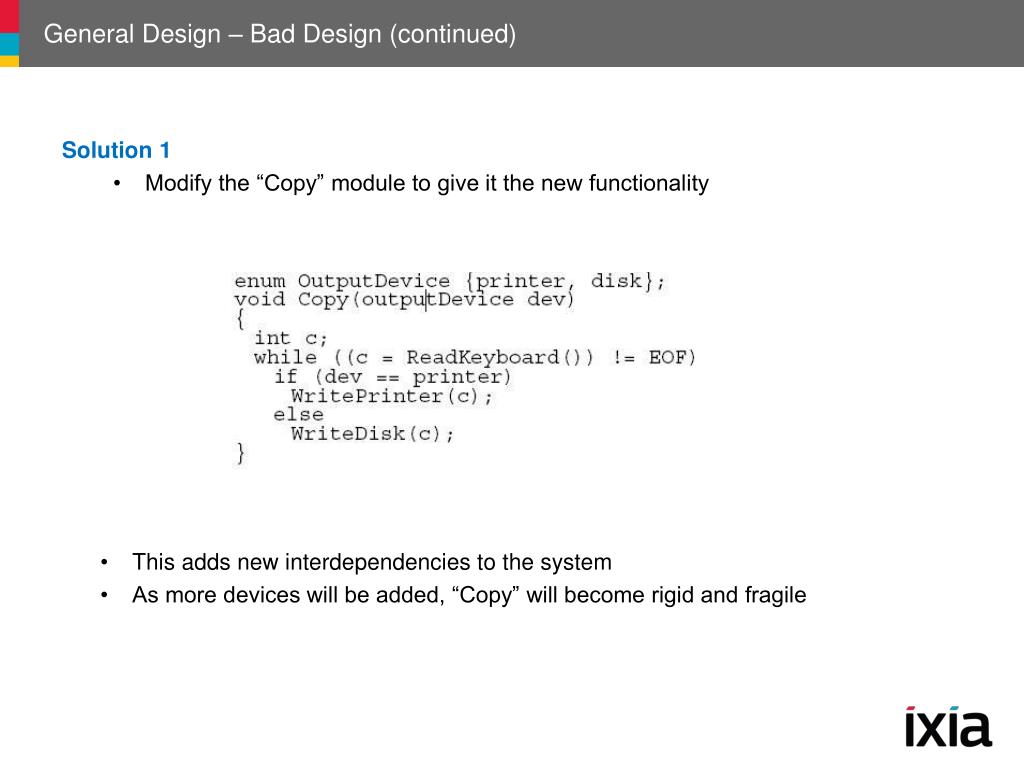Click the bullet 'Modify the "Copy" module' line

point(426,184)
